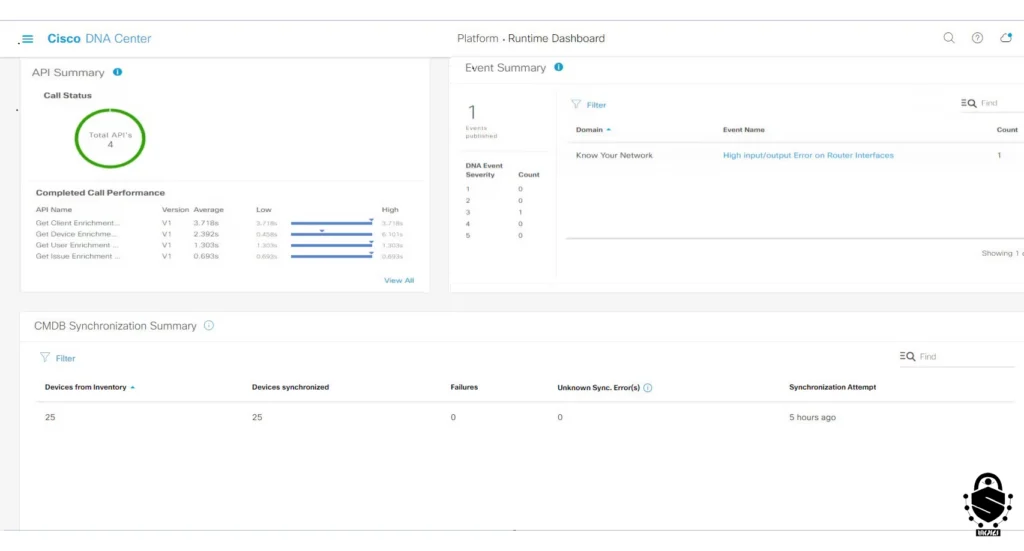Screen dimensions: 1024x551
Task: Click the 2.392s average value
Action: (206, 234)
